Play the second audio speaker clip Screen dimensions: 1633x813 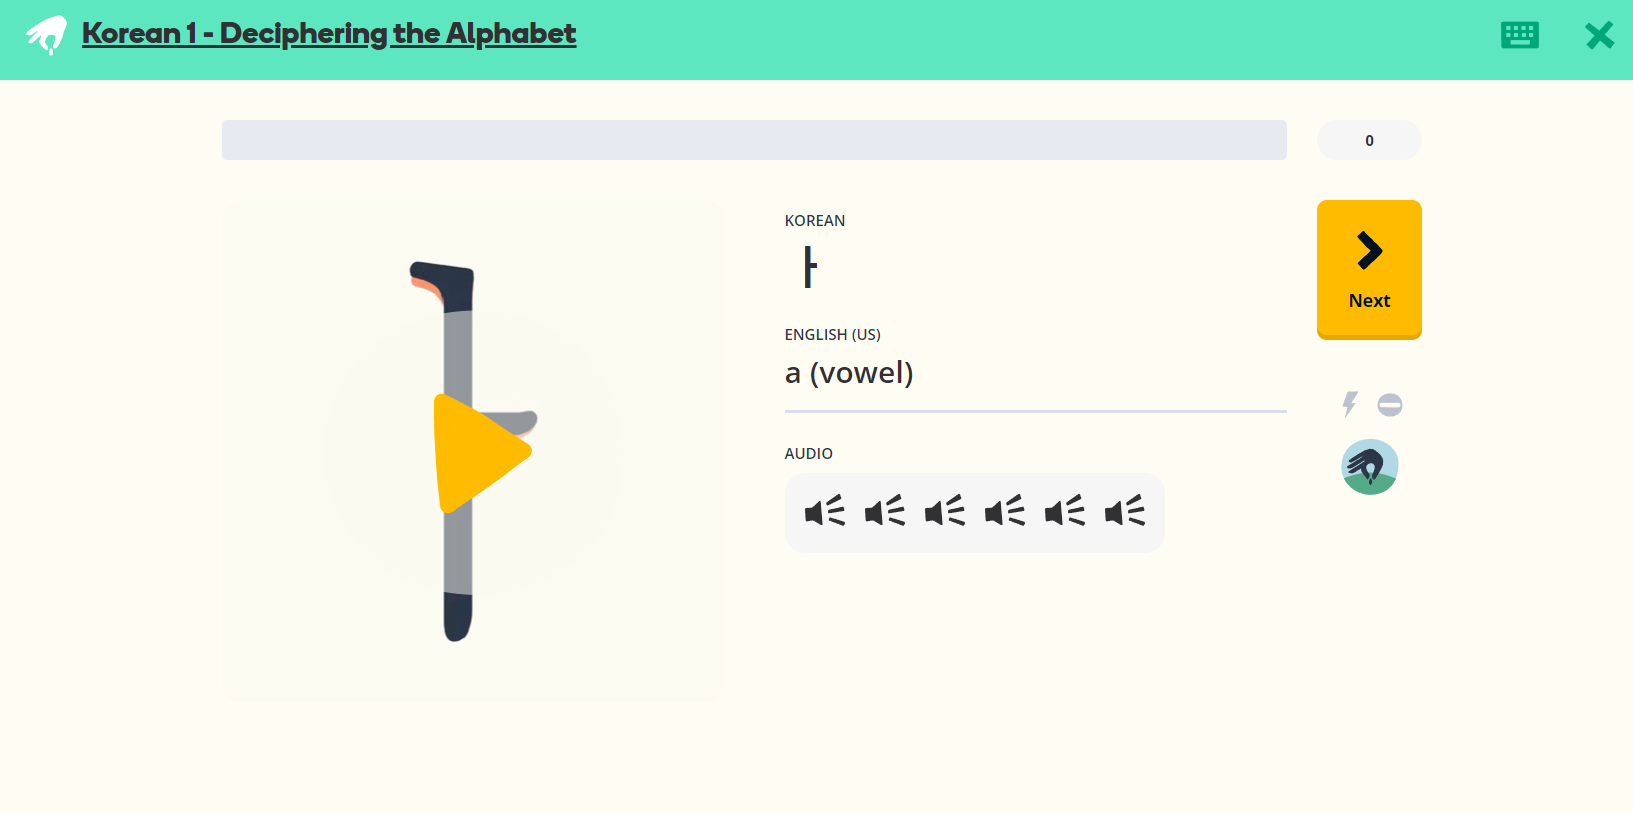(885, 512)
